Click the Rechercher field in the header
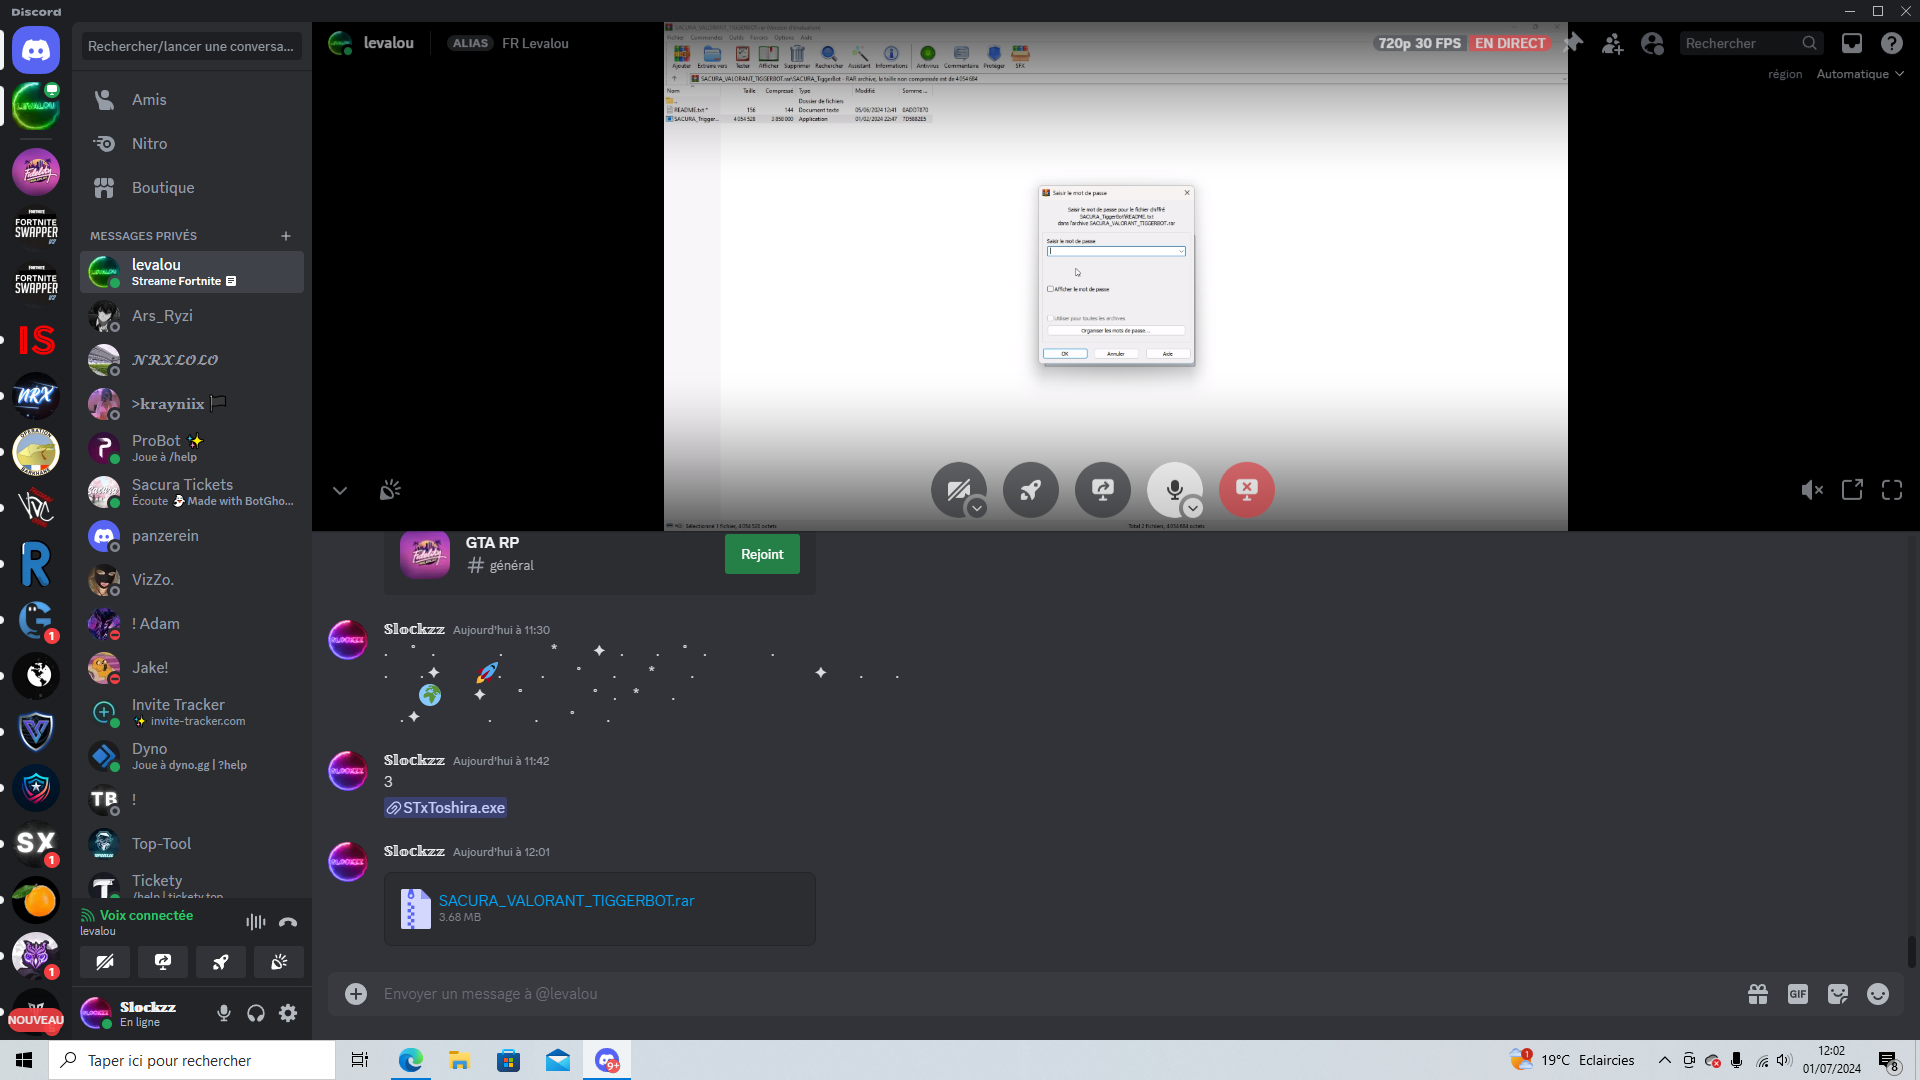This screenshot has height=1080, width=1920. point(1750,43)
